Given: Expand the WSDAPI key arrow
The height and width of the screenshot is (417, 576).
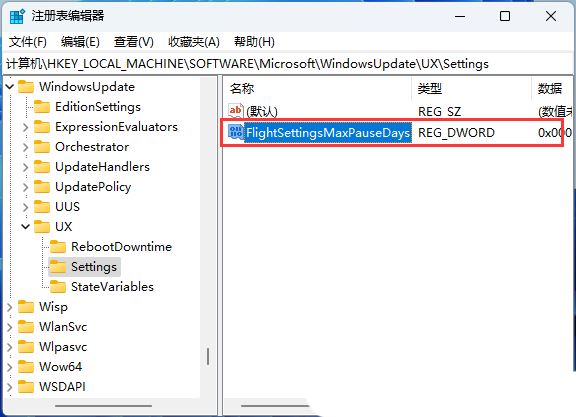Looking at the screenshot, I should pos(10,387).
